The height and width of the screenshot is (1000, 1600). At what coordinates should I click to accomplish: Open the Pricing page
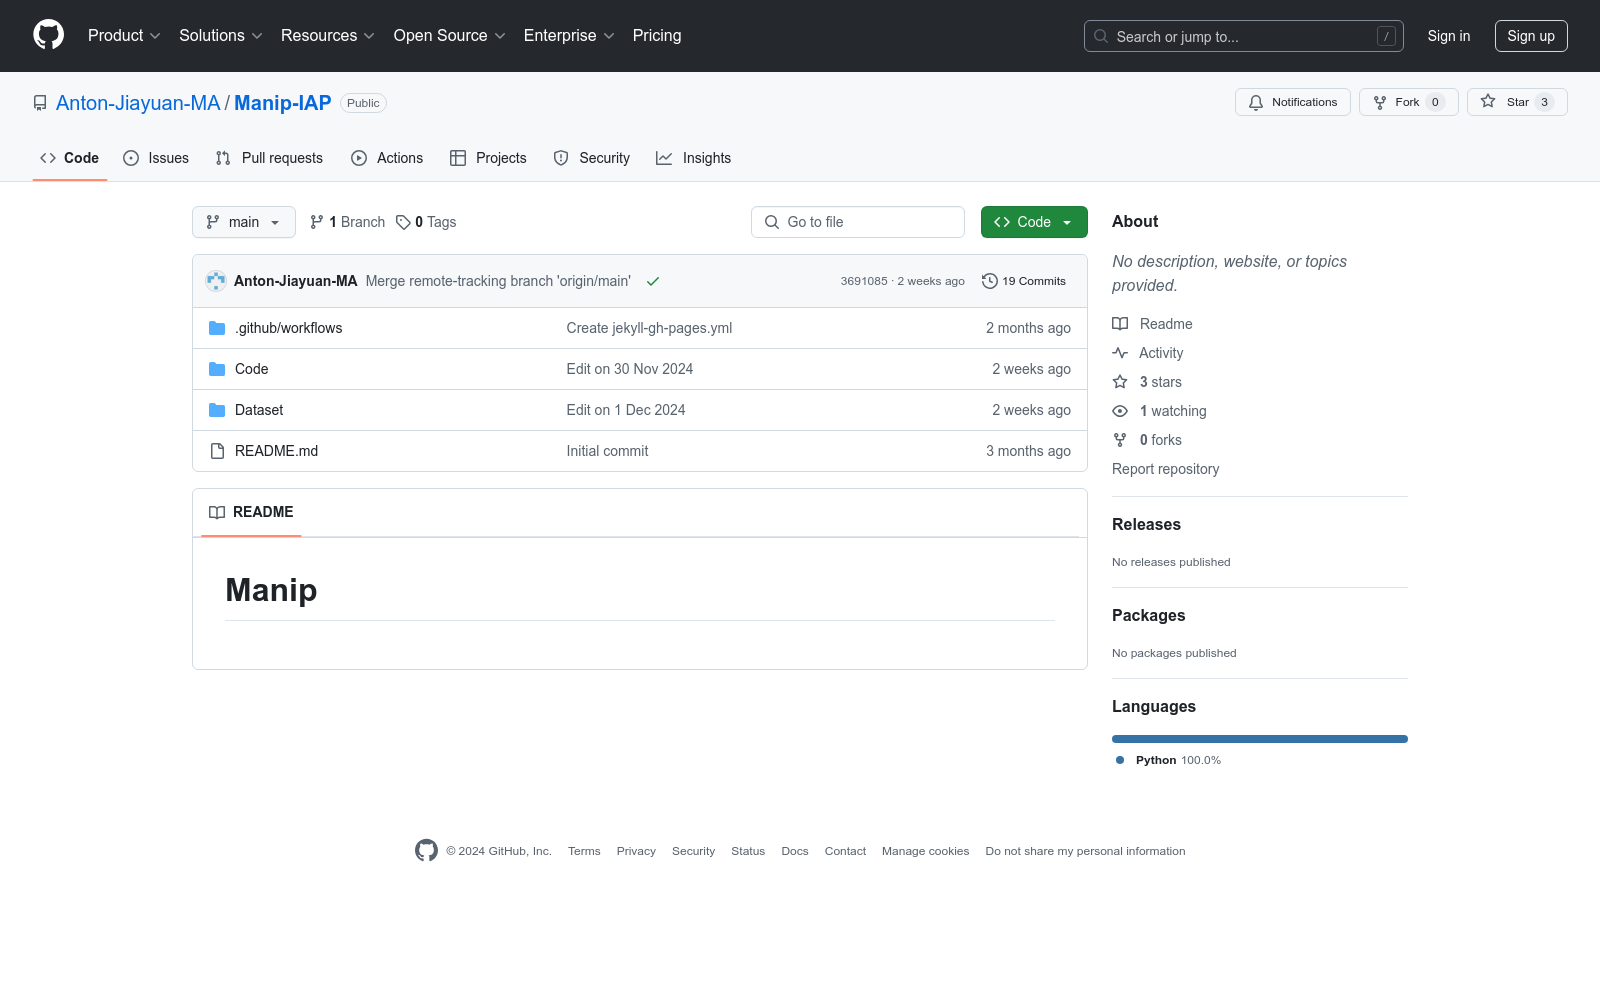pyautogui.click(x=657, y=36)
